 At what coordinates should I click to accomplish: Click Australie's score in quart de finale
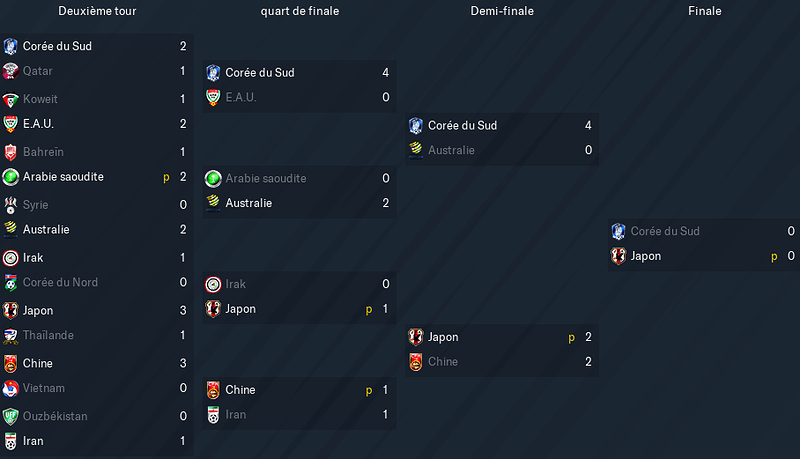[x=386, y=203]
